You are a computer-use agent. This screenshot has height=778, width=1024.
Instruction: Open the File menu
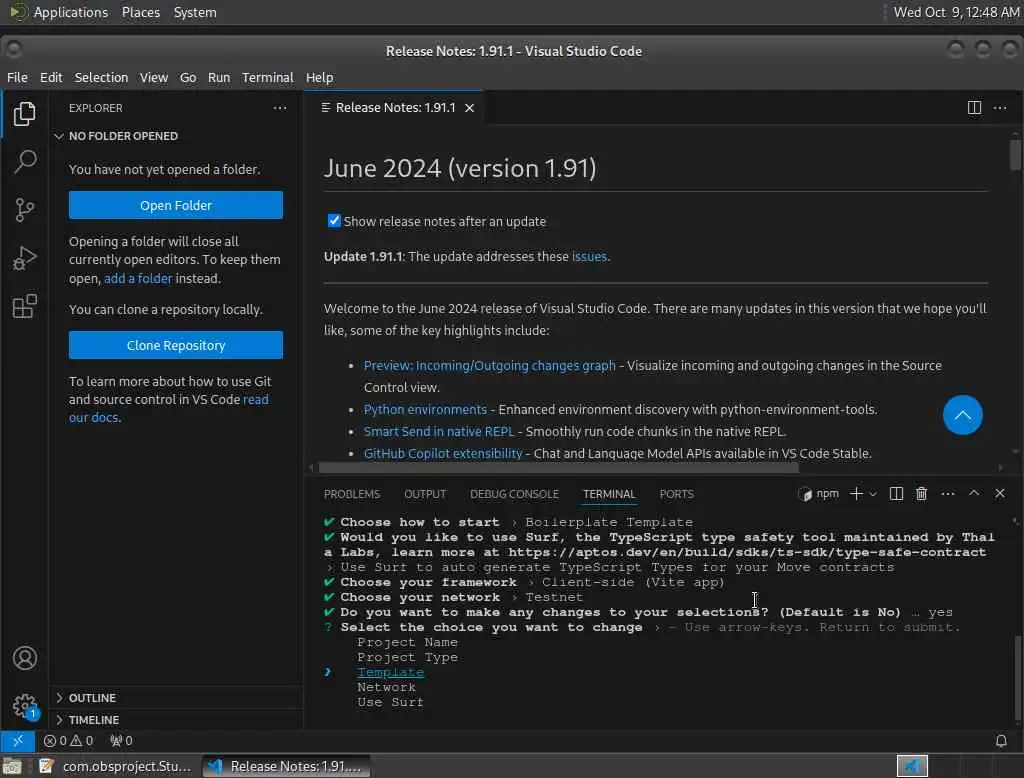point(17,77)
